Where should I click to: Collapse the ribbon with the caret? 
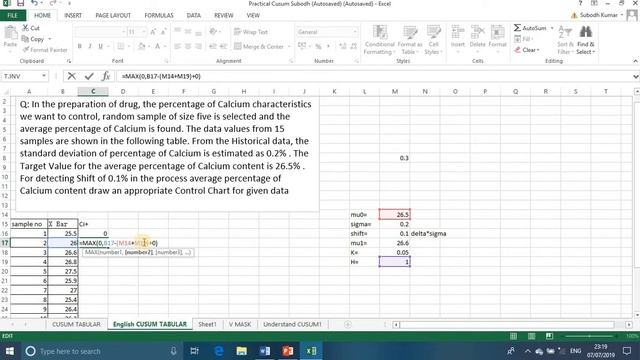636,61
